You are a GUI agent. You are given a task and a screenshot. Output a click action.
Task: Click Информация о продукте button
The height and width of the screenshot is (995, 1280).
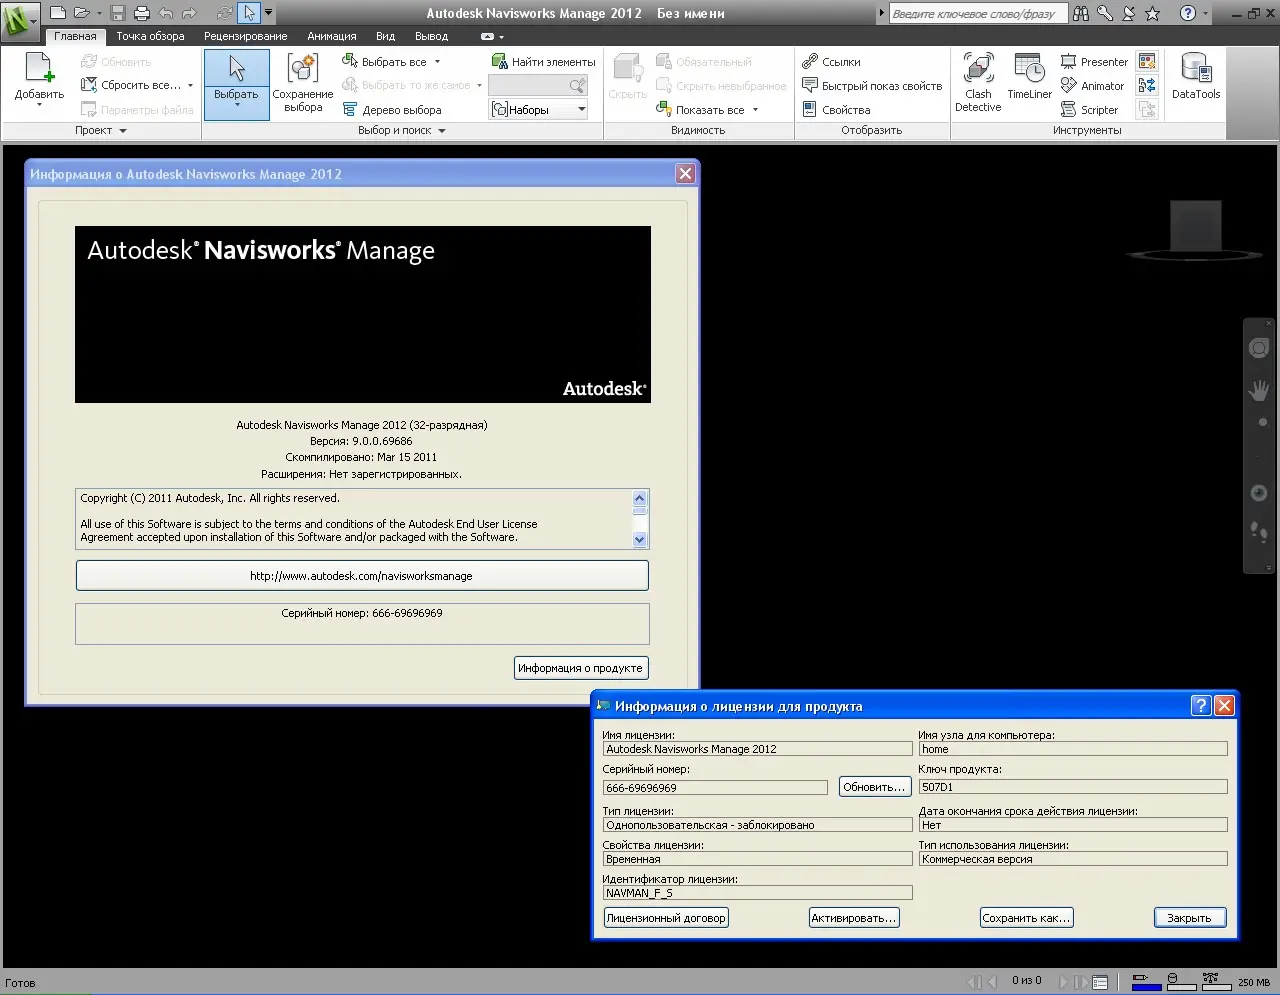pyautogui.click(x=580, y=668)
